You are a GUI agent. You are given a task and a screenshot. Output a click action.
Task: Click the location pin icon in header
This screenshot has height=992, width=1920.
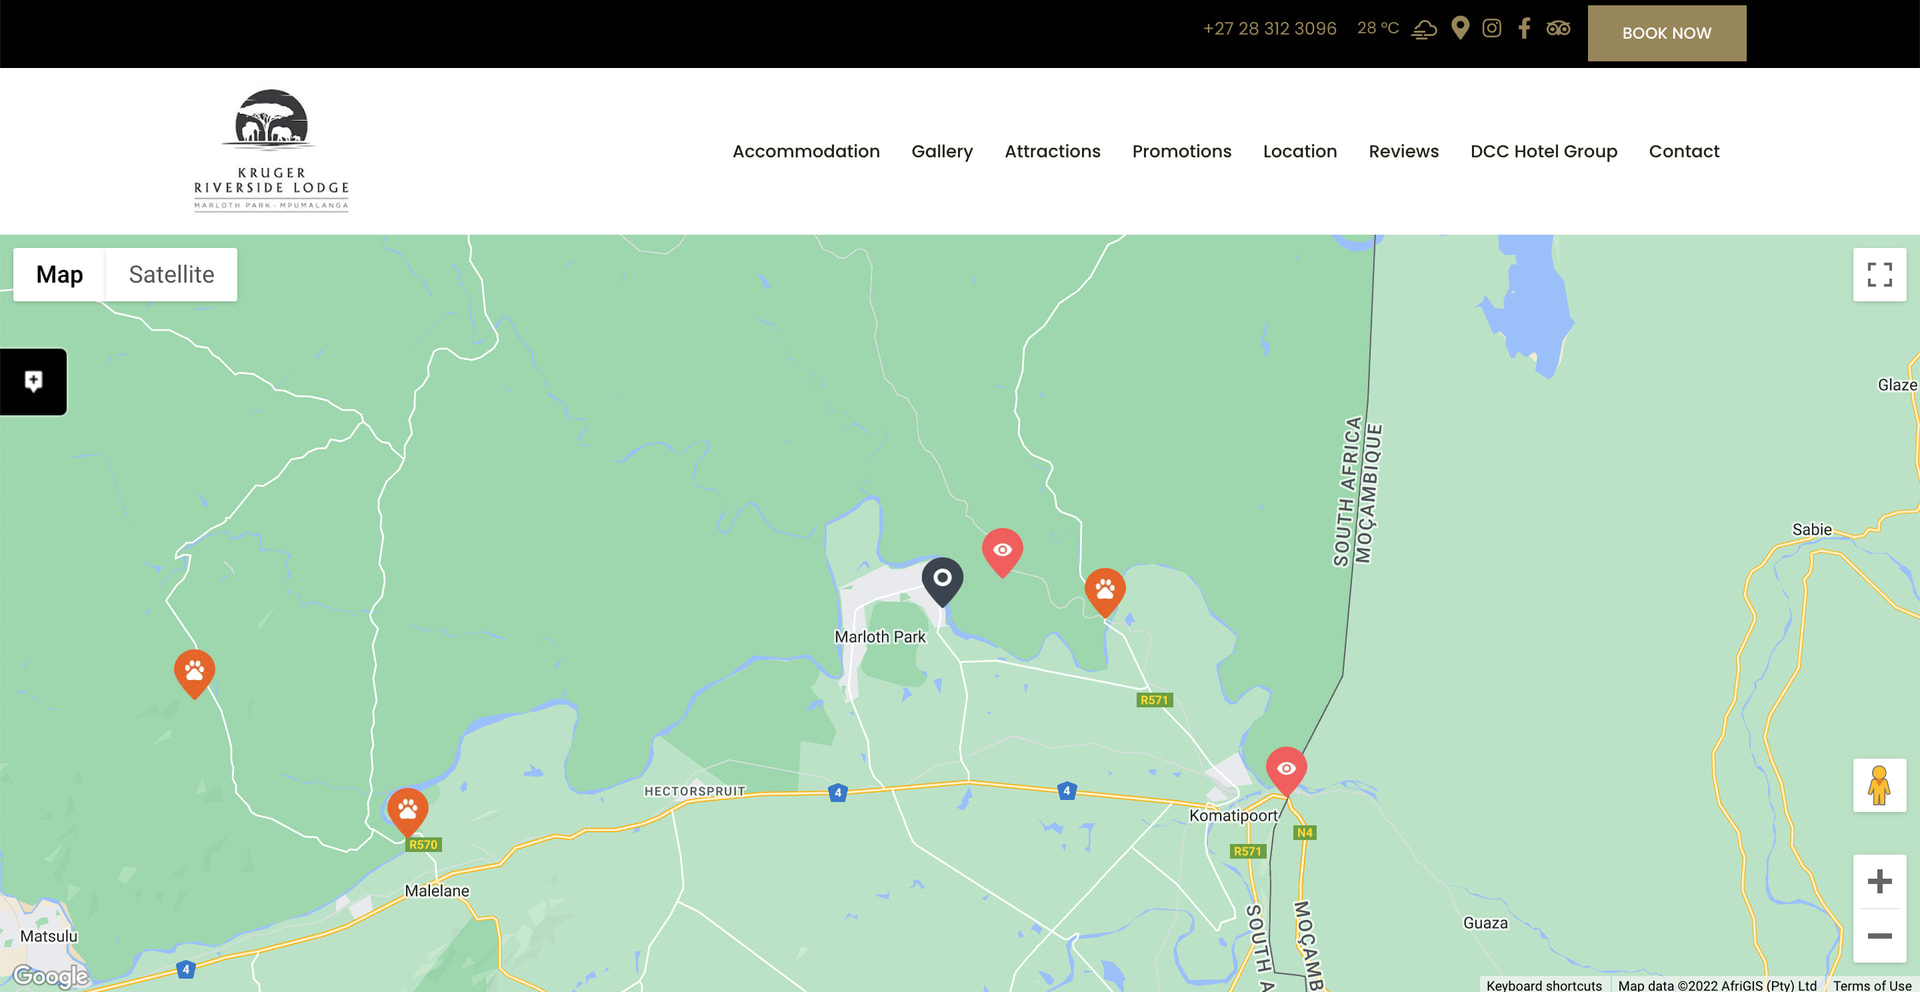click(x=1460, y=28)
